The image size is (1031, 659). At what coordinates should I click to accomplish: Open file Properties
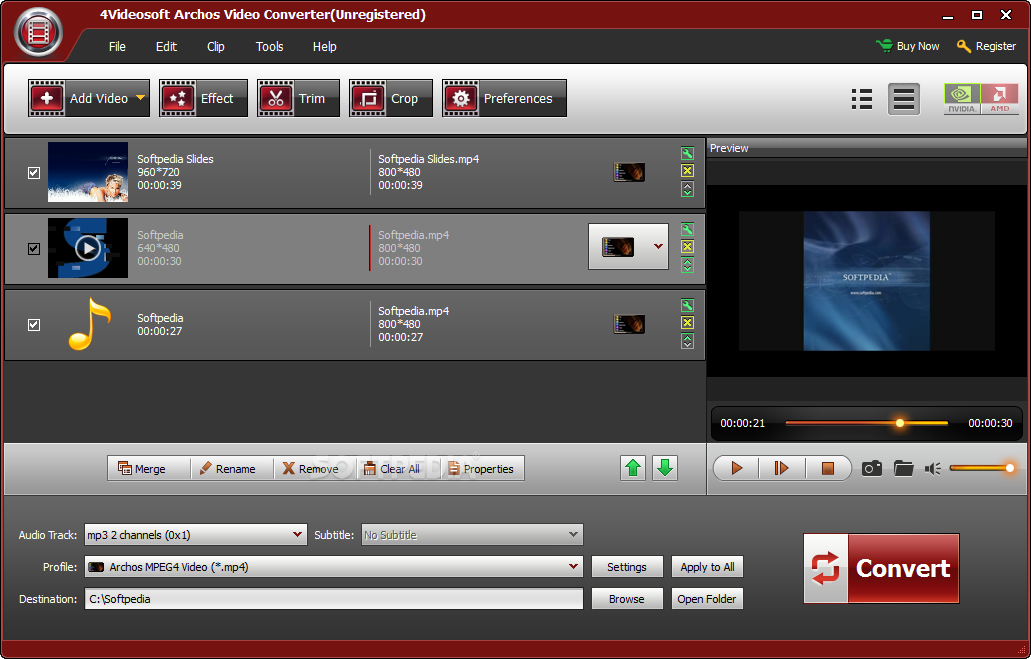coord(482,468)
